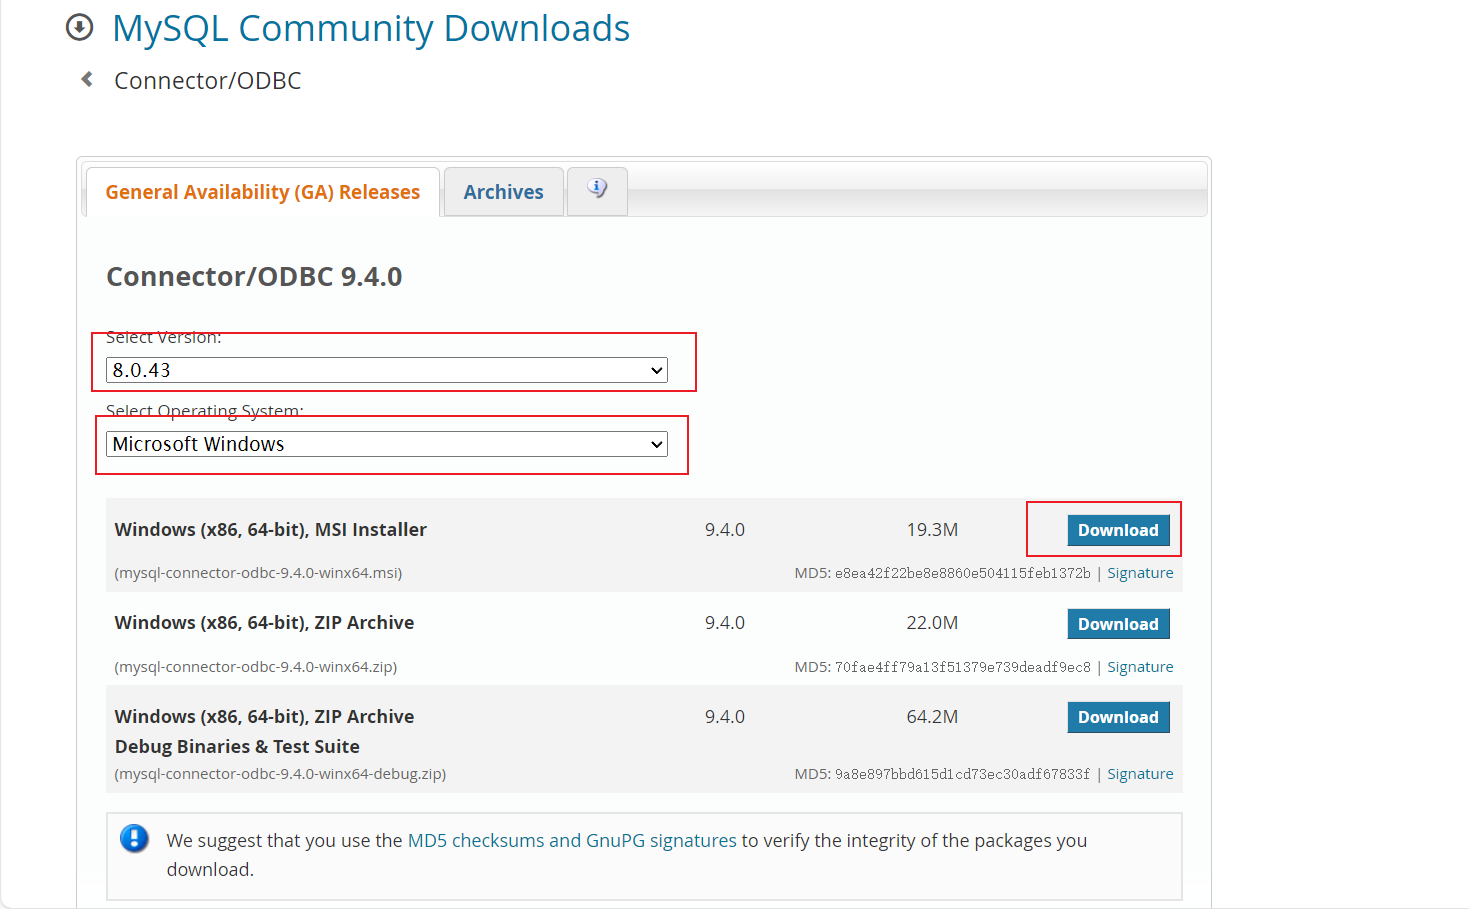The height and width of the screenshot is (909, 1469).
Task: Click the Windows (x86, 64-bit), MSI Installer title
Action: click(271, 530)
